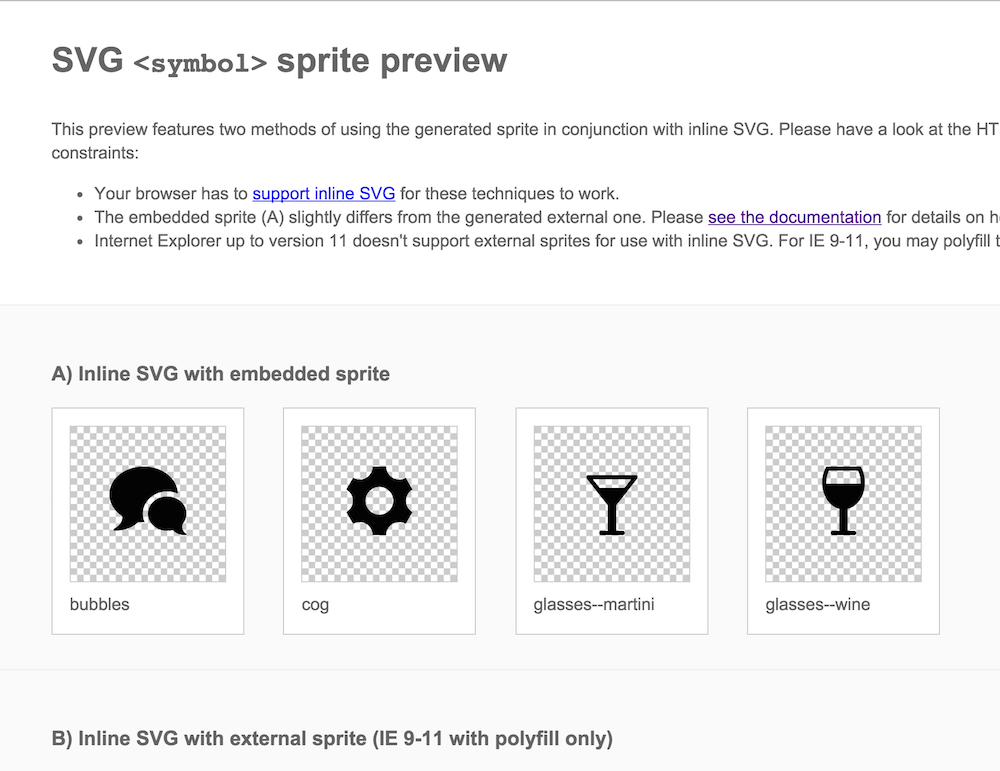Click the 'Internet Explorer up to version 11' bullet
The image size is (1000, 771).
[500, 241]
